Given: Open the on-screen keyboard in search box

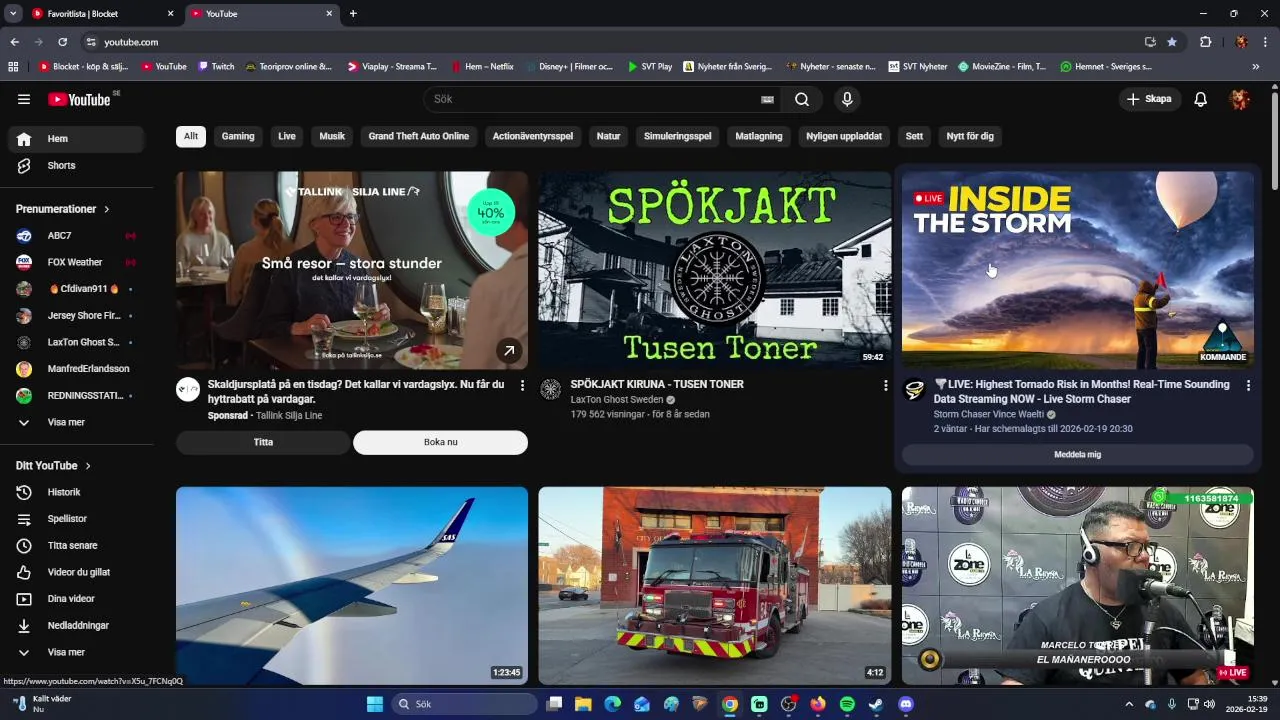Looking at the screenshot, I should tap(767, 99).
